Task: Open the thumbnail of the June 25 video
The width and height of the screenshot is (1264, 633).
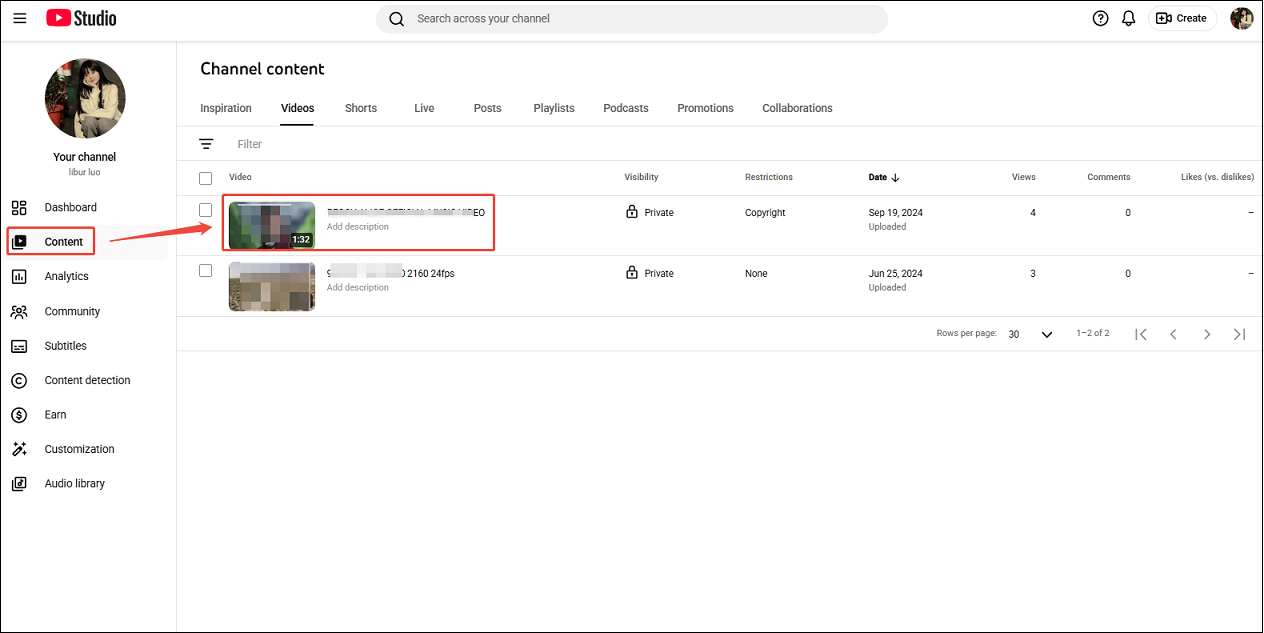Action: pos(271,286)
